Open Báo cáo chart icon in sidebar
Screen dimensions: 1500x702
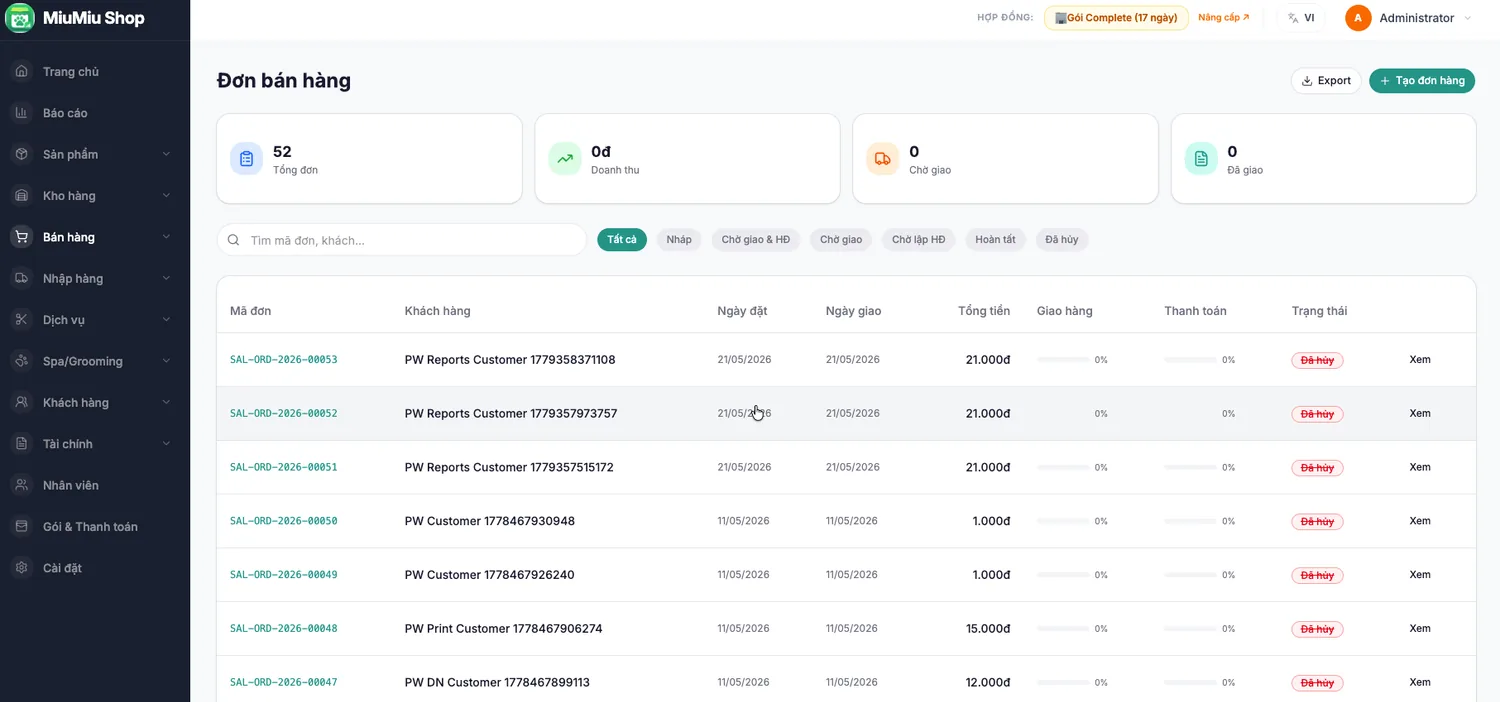(21, 113)
